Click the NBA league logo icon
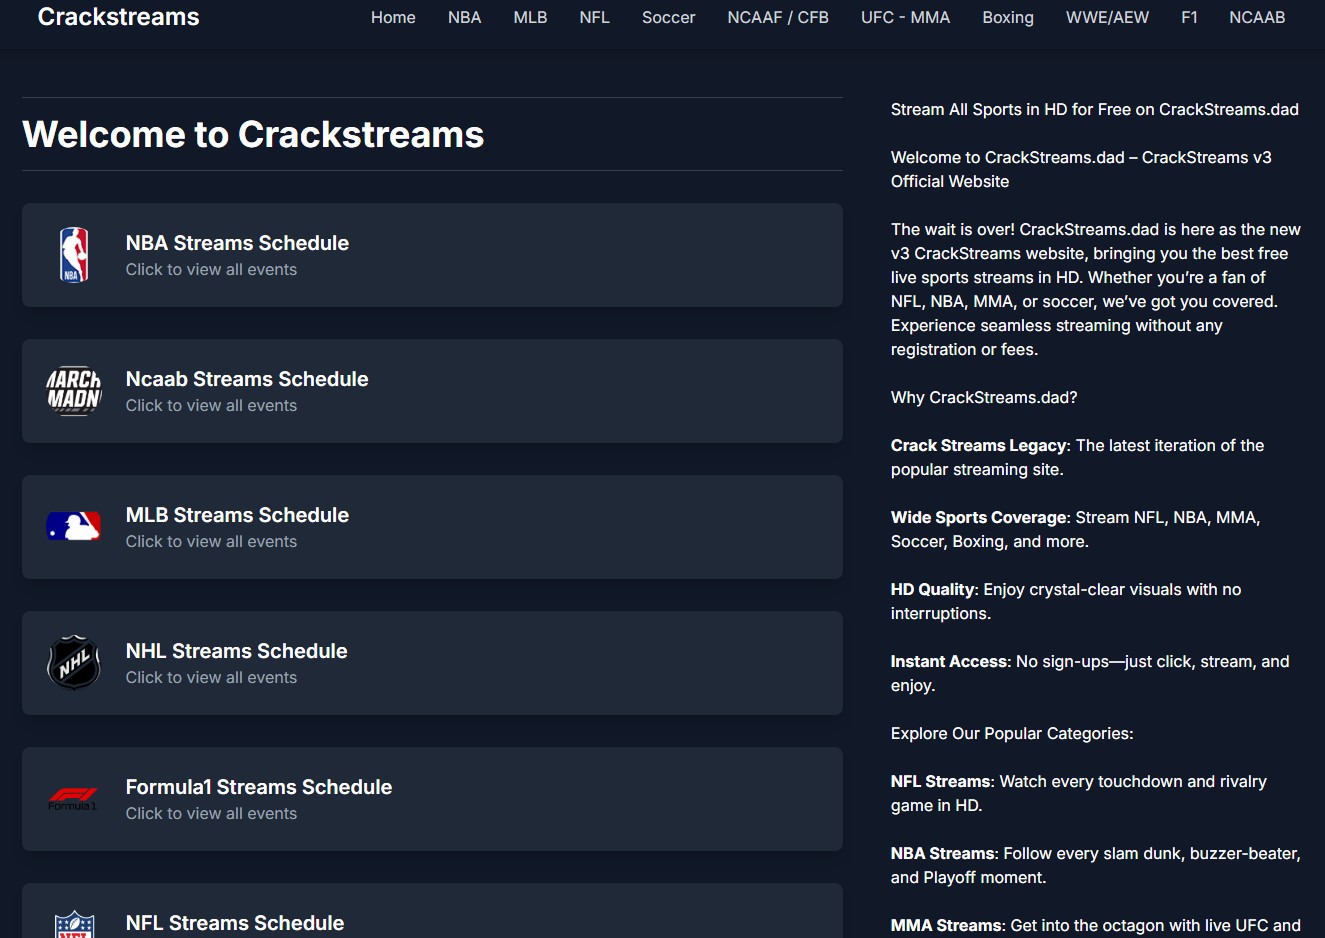Screen dimensions: 1325x938 click(x=74, y=255)
